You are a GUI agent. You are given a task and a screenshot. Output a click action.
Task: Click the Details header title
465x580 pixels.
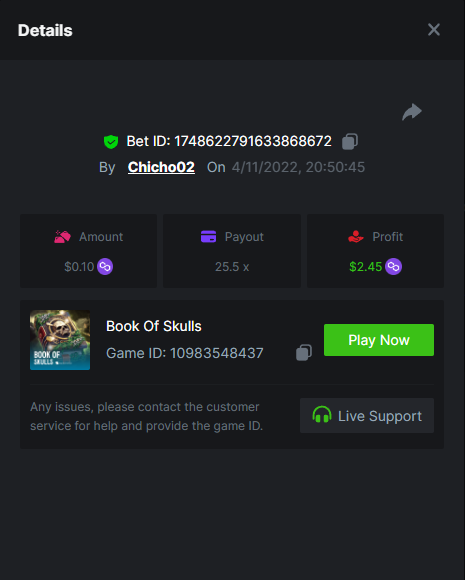click(x=45, y=30)
